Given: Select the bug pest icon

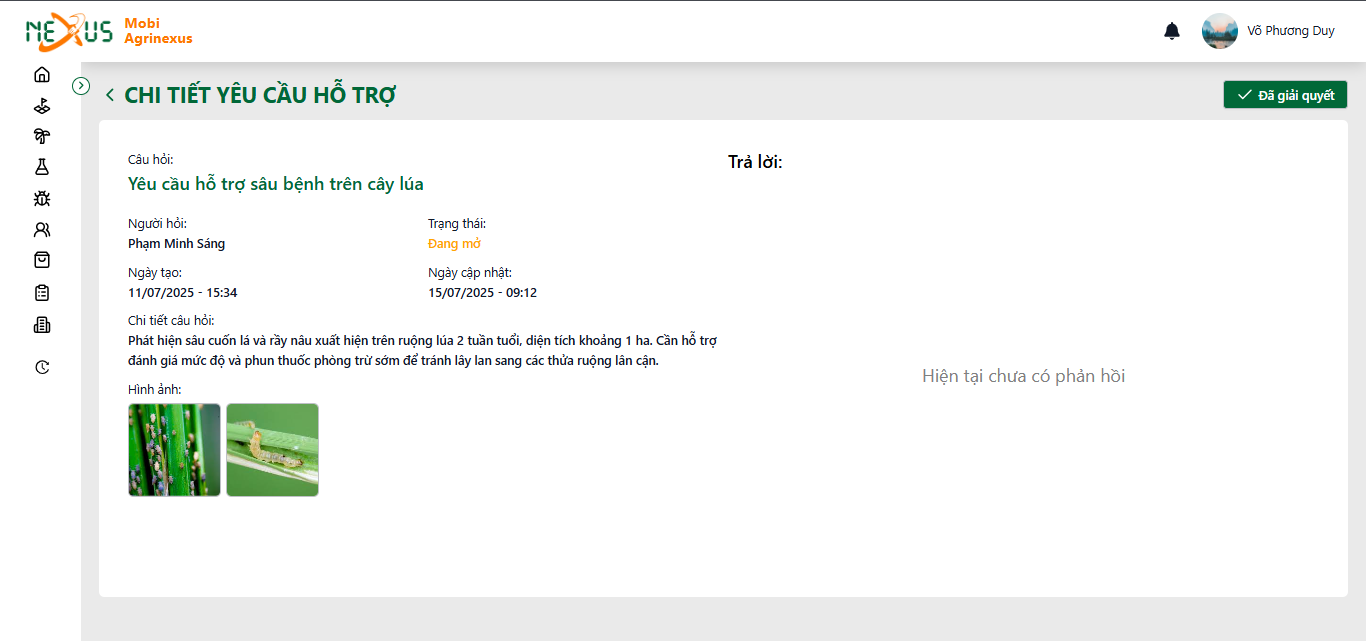Looking at the screenshot, I should [x=41, y=198].
